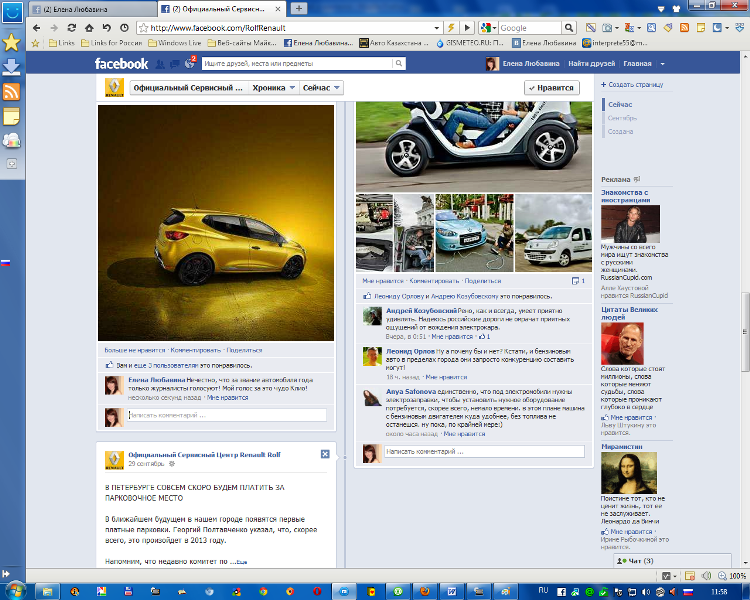The image size is (750, 600).
Task: Open Opera from the Windows taskbar
Action: pyautogui.click(x=317, y=591)
